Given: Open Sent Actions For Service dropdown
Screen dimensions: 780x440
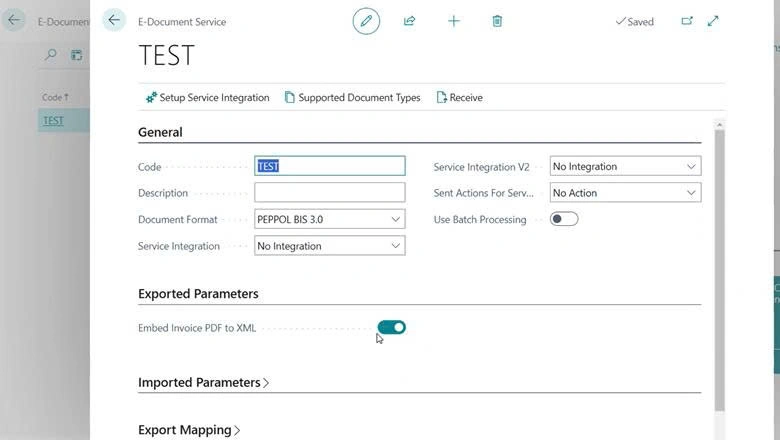Looking at the screenshot, I should pos(625,193).
